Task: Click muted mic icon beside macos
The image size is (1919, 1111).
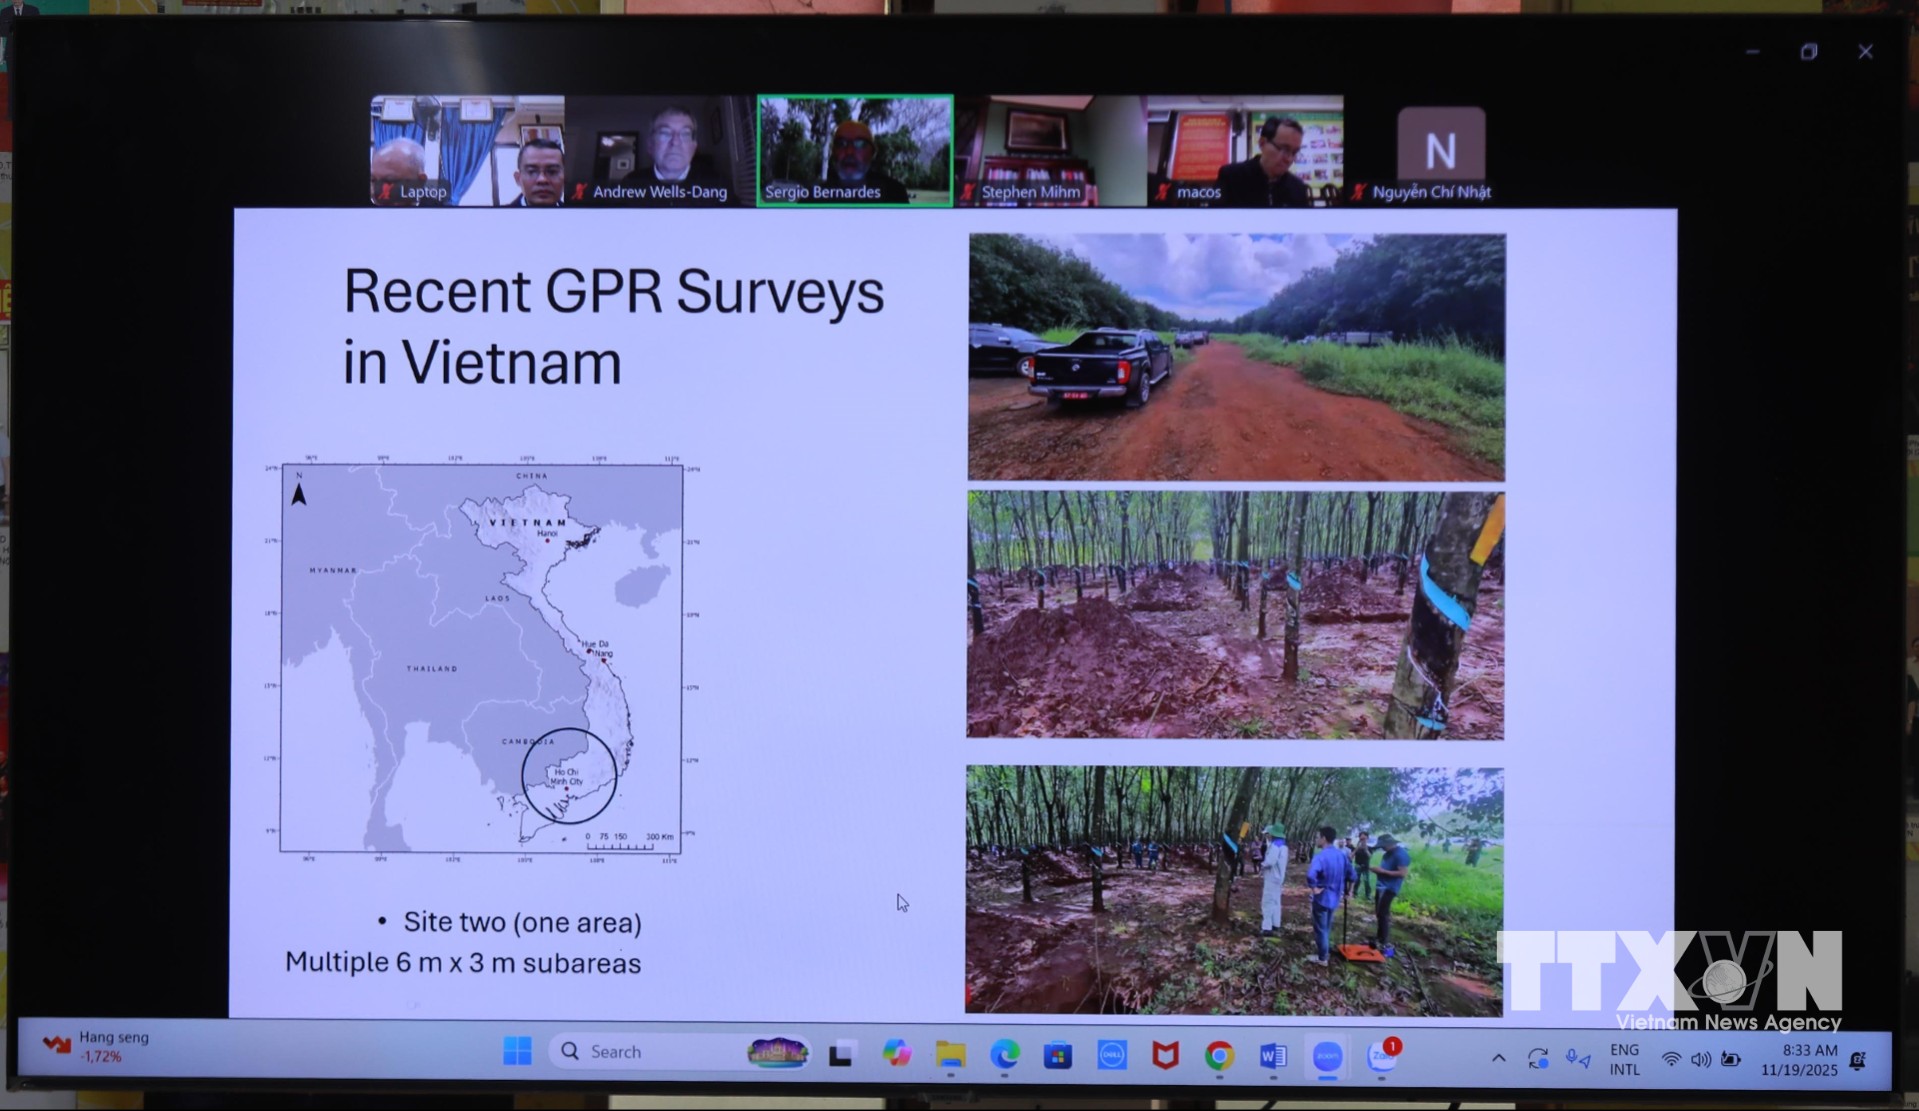Action: tap(1162, 192)
